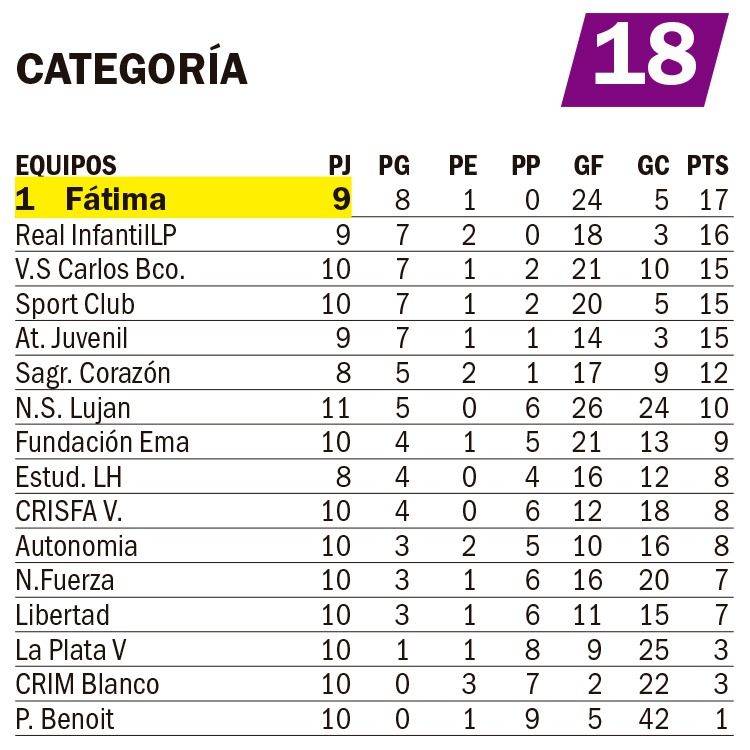The height and width of the screenshot is (750, 750).
Task: Click the CATEGORÍA heading
Action: pos(132,68)
